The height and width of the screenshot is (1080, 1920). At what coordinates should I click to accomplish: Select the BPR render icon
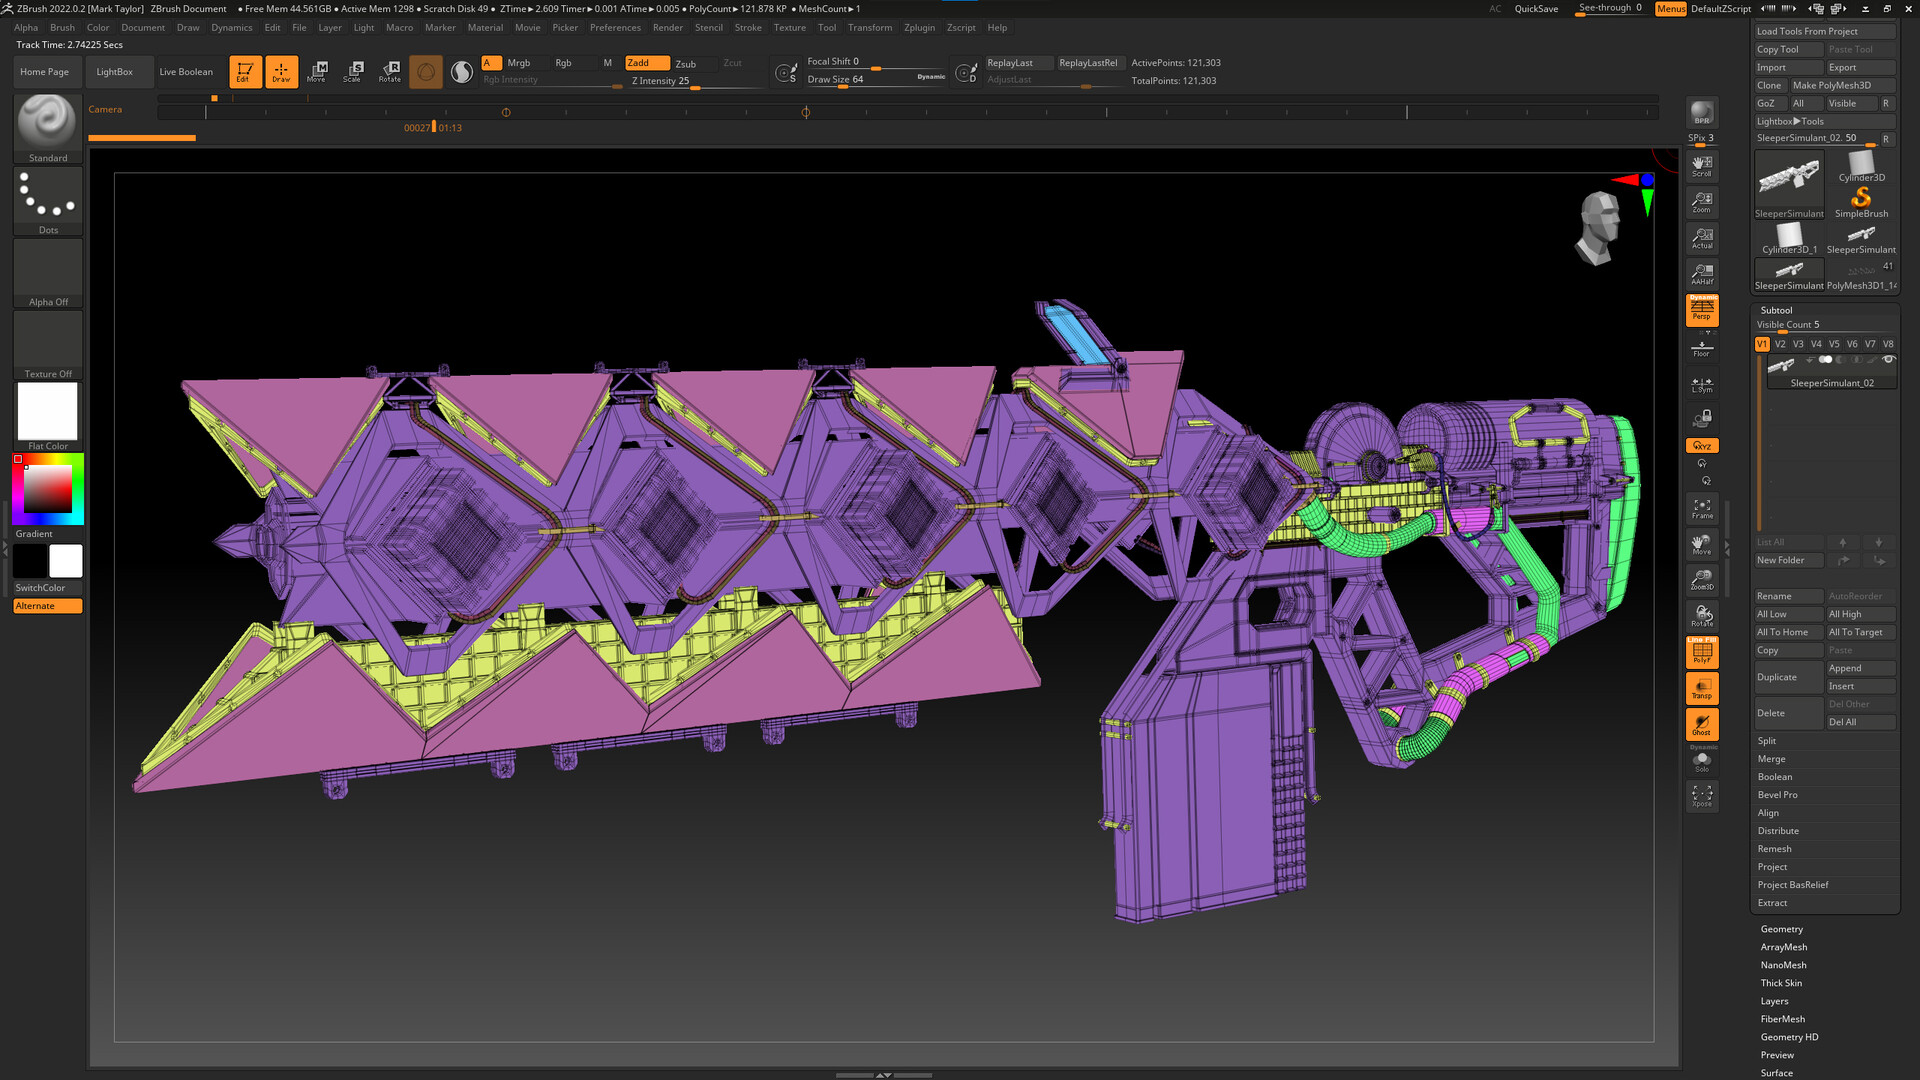click(1701, 113)
